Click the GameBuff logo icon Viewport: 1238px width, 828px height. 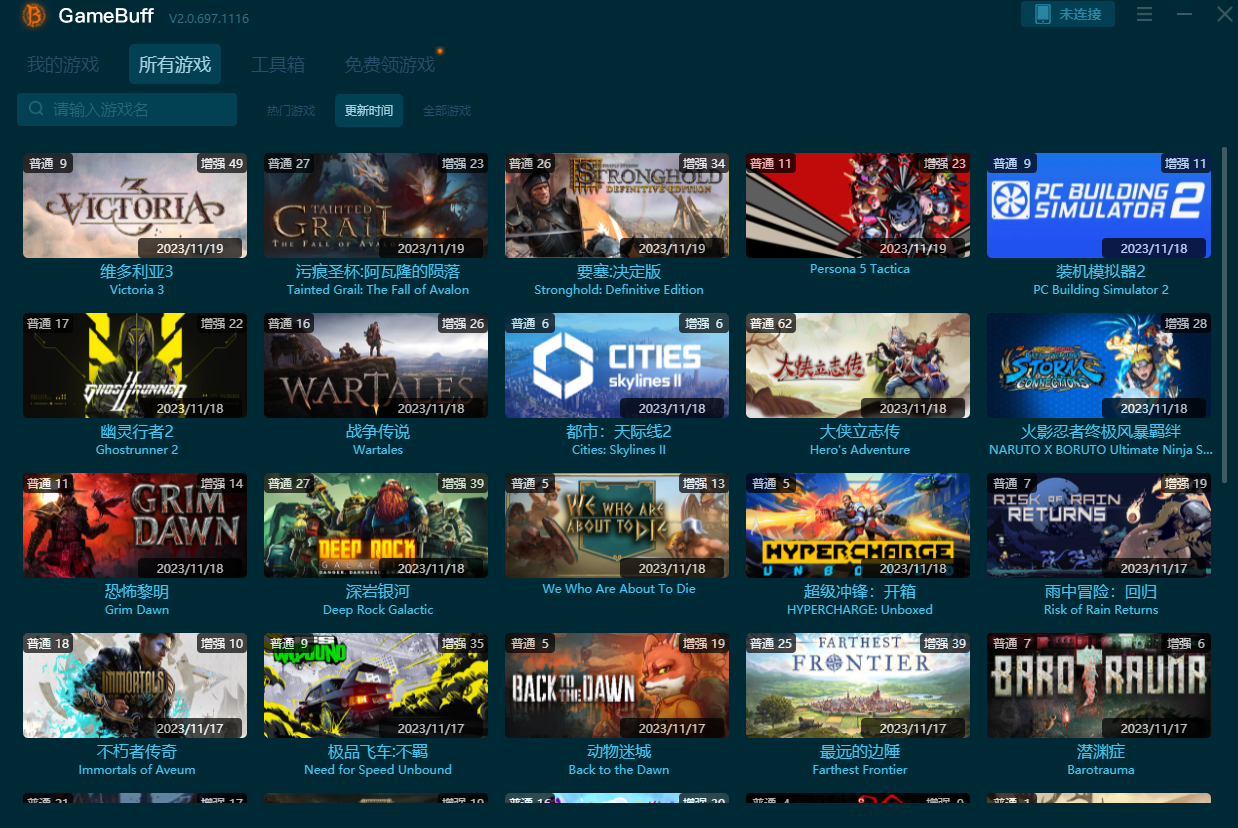(x=34, y=15)
